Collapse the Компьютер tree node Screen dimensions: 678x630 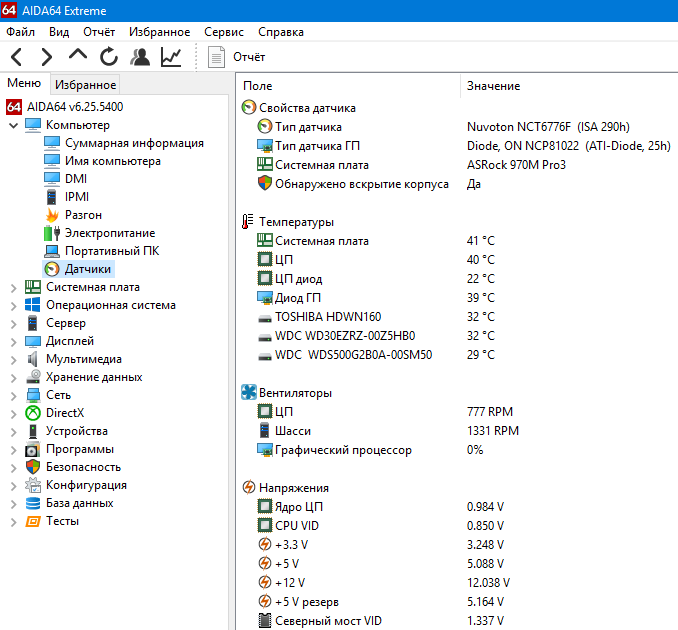[x=13, y=125]
